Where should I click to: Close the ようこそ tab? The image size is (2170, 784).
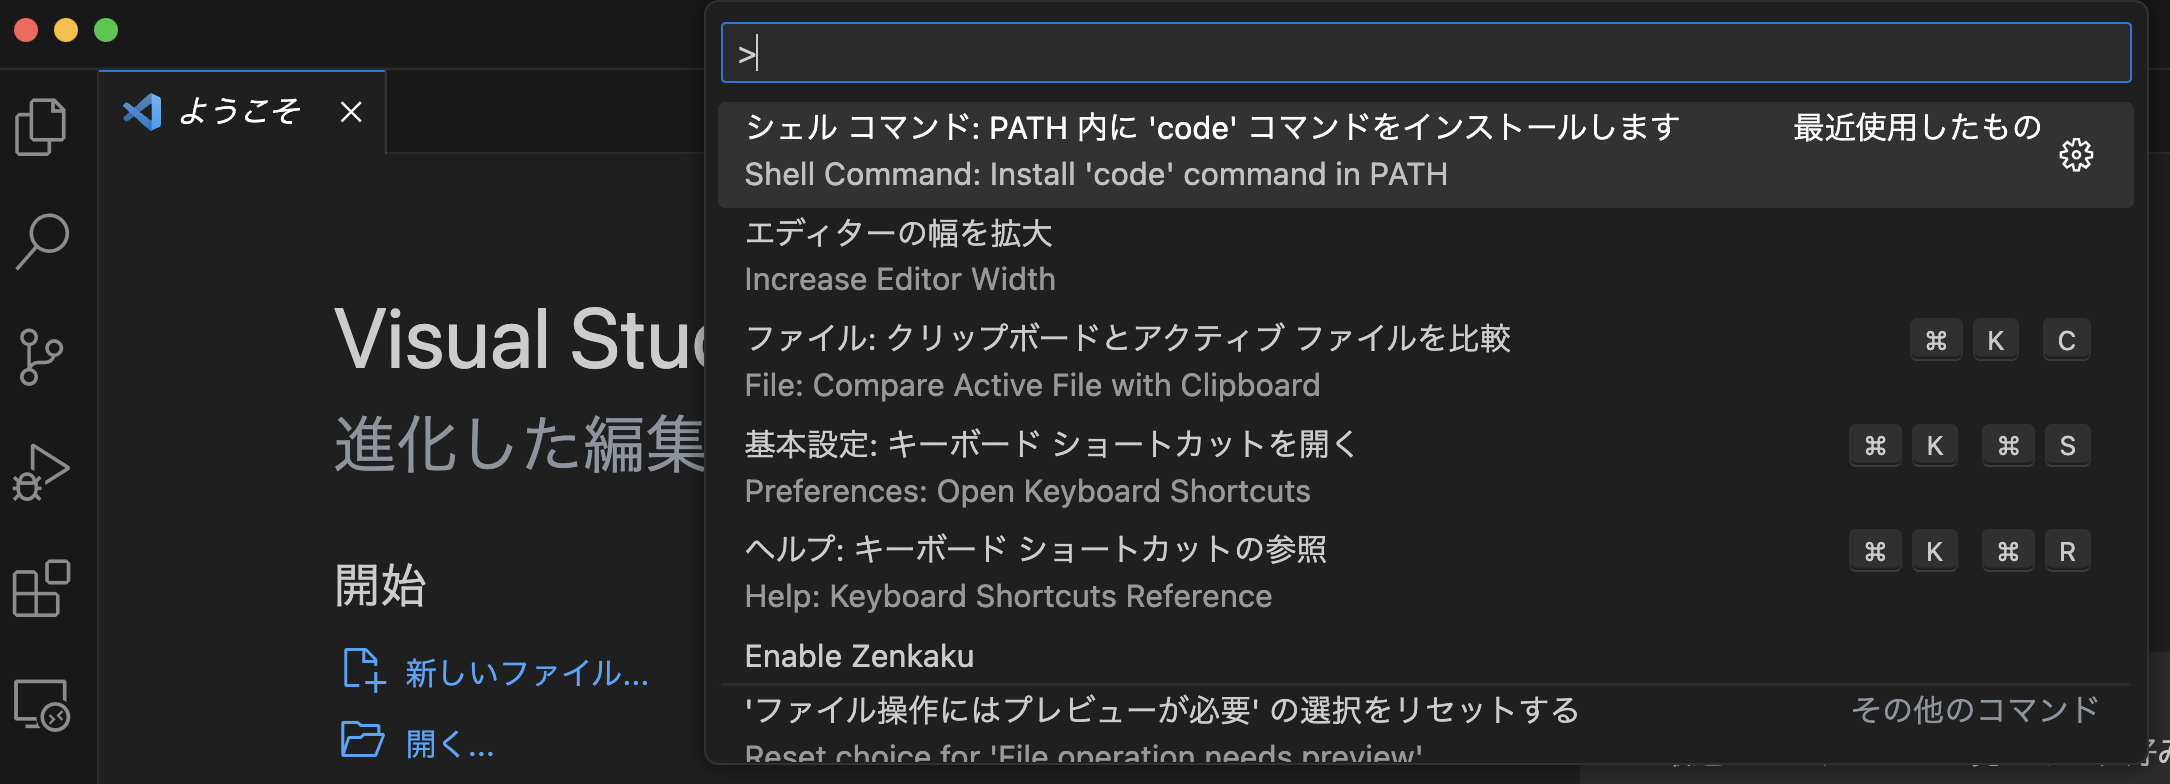[x=351, y=112]
